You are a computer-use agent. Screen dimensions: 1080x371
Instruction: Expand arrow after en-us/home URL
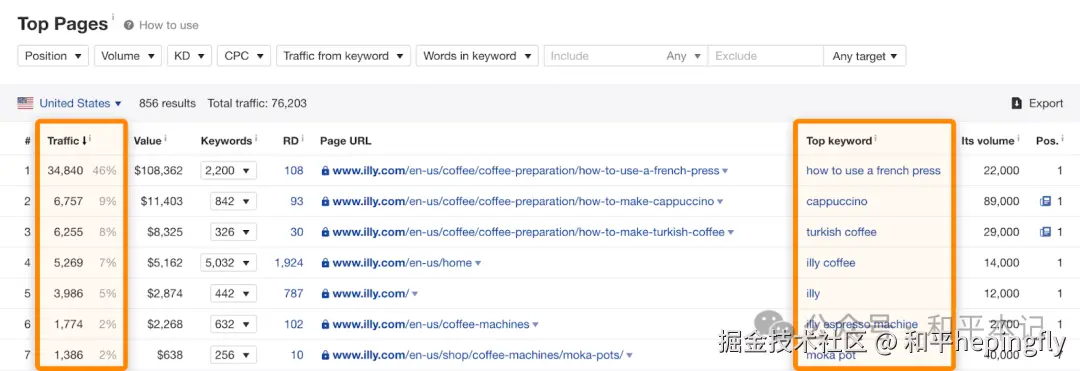coord(478,263)
